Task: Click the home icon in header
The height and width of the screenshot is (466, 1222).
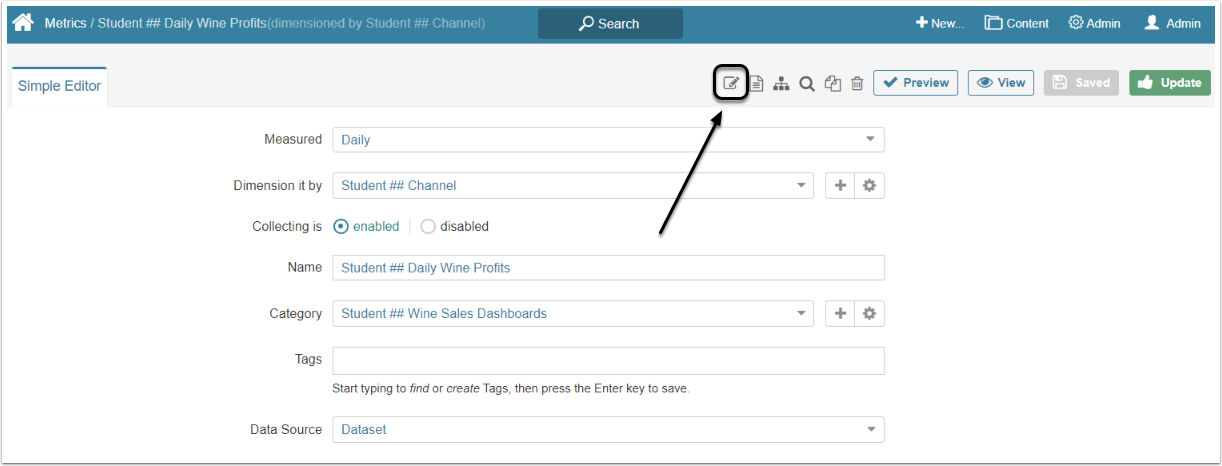Action: point(22,22)
